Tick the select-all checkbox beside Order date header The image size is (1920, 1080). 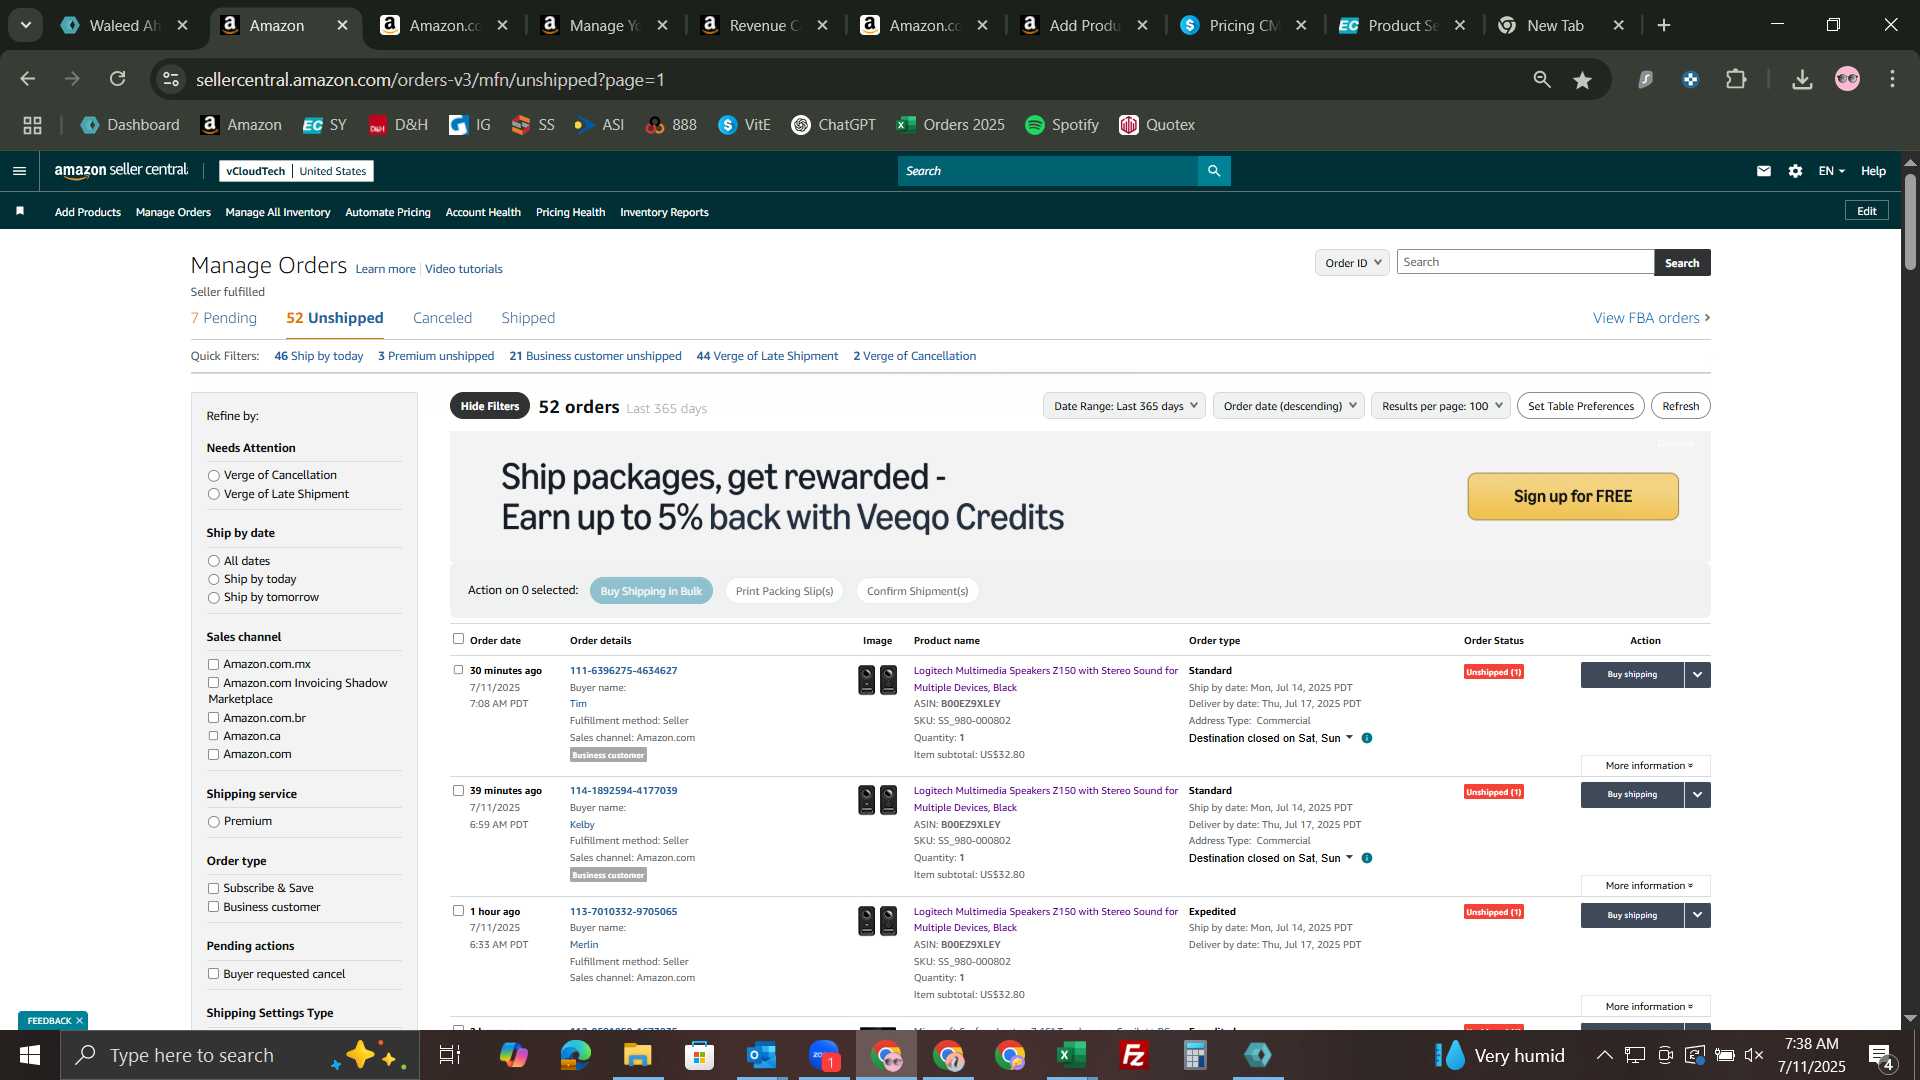[x=458, y=639]
